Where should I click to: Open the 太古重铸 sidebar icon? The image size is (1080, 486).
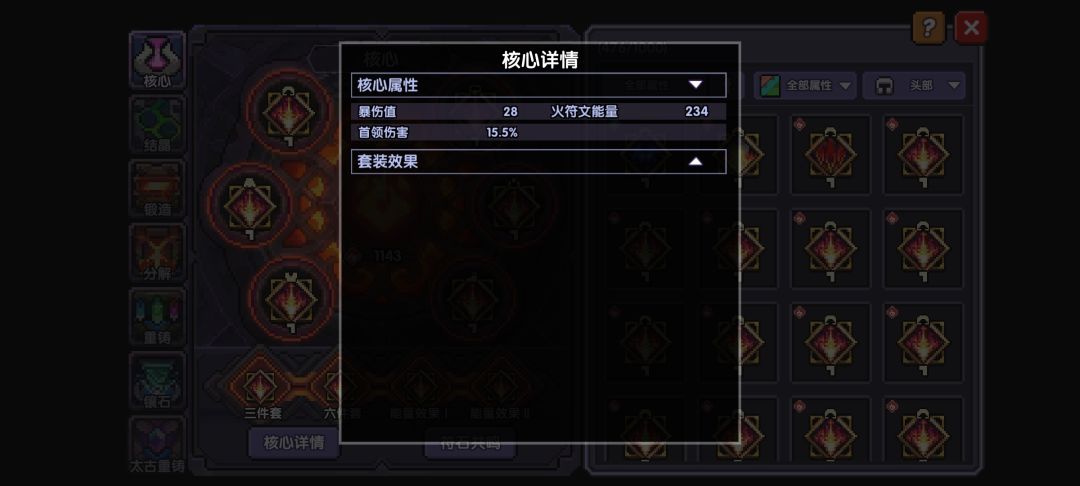(157, 445)
